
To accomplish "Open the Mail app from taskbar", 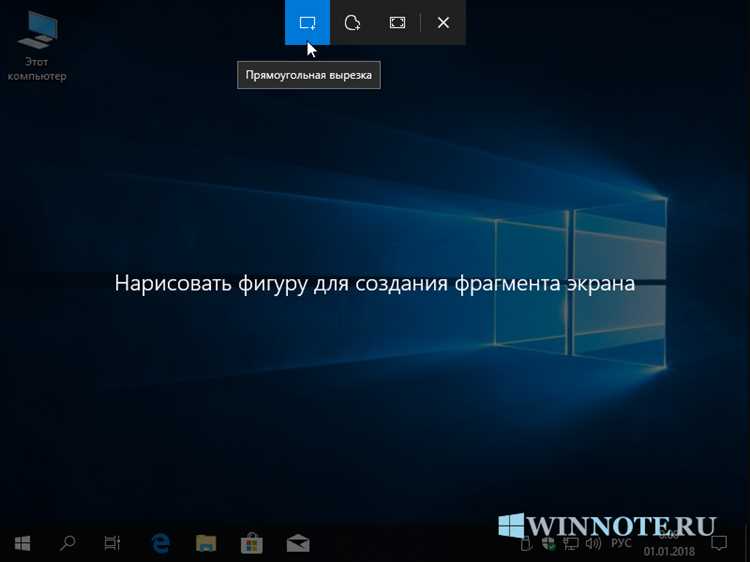I will (298, 544).
